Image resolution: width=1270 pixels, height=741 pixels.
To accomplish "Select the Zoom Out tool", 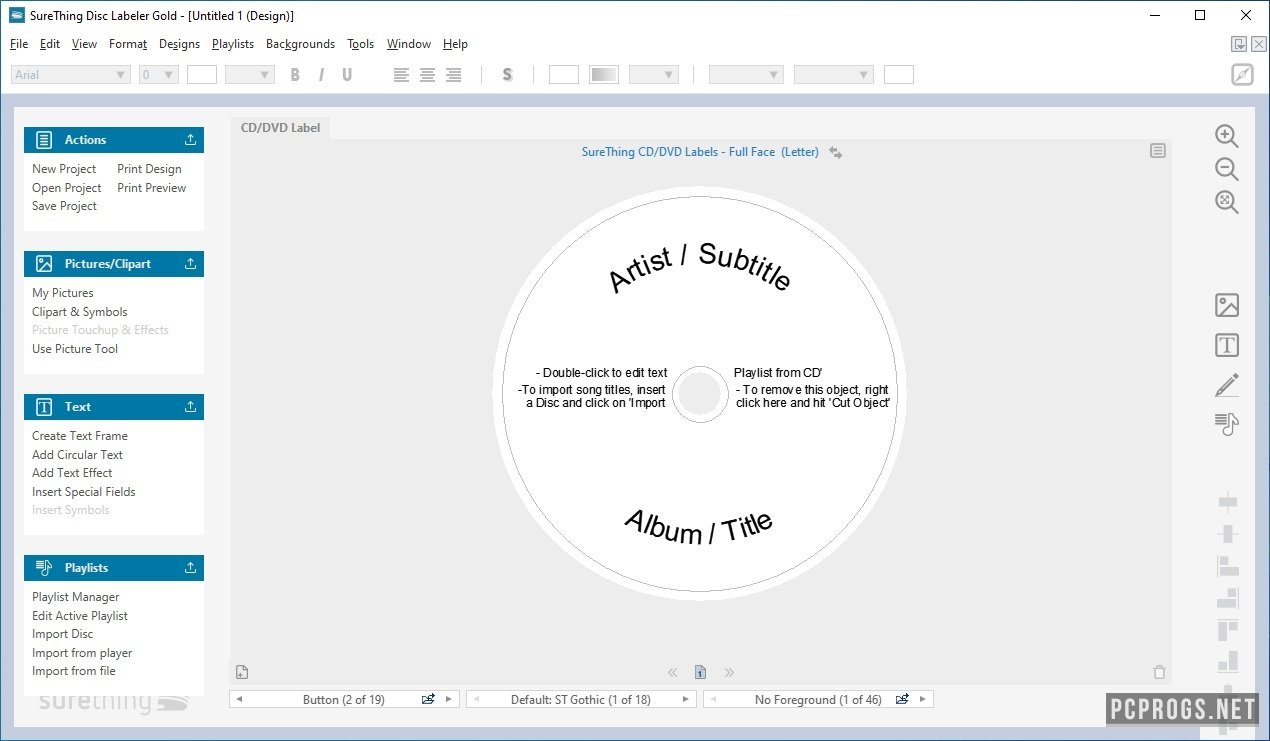I will [1227, 169].
